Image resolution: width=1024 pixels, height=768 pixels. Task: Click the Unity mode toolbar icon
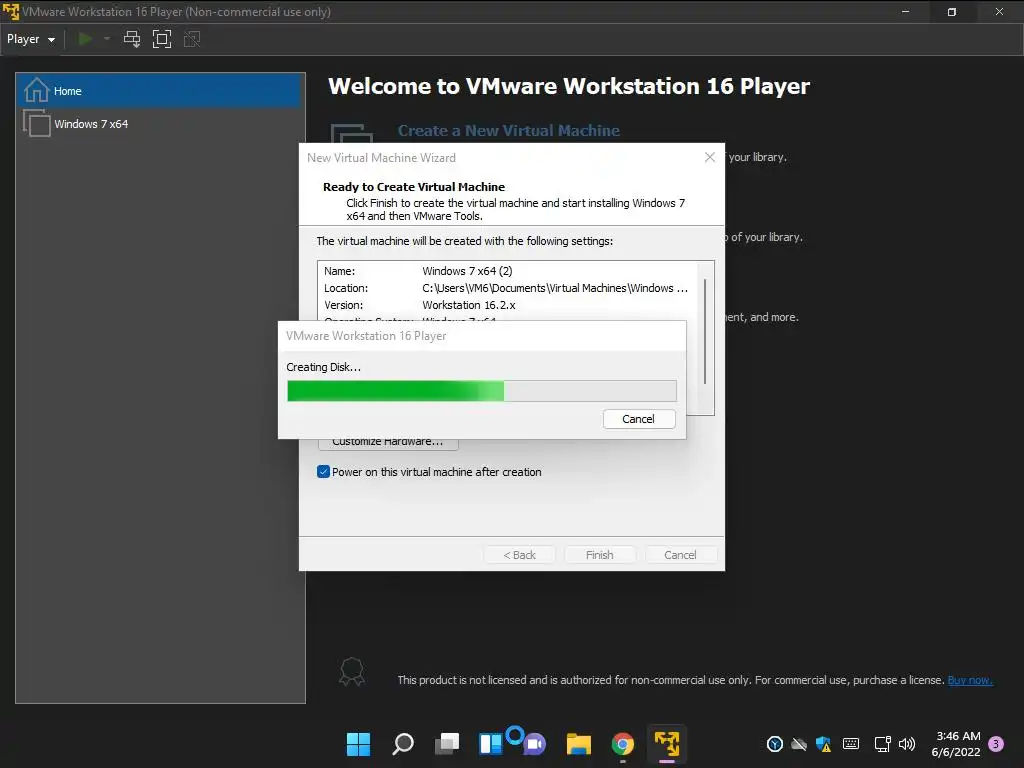click(192, 39)
